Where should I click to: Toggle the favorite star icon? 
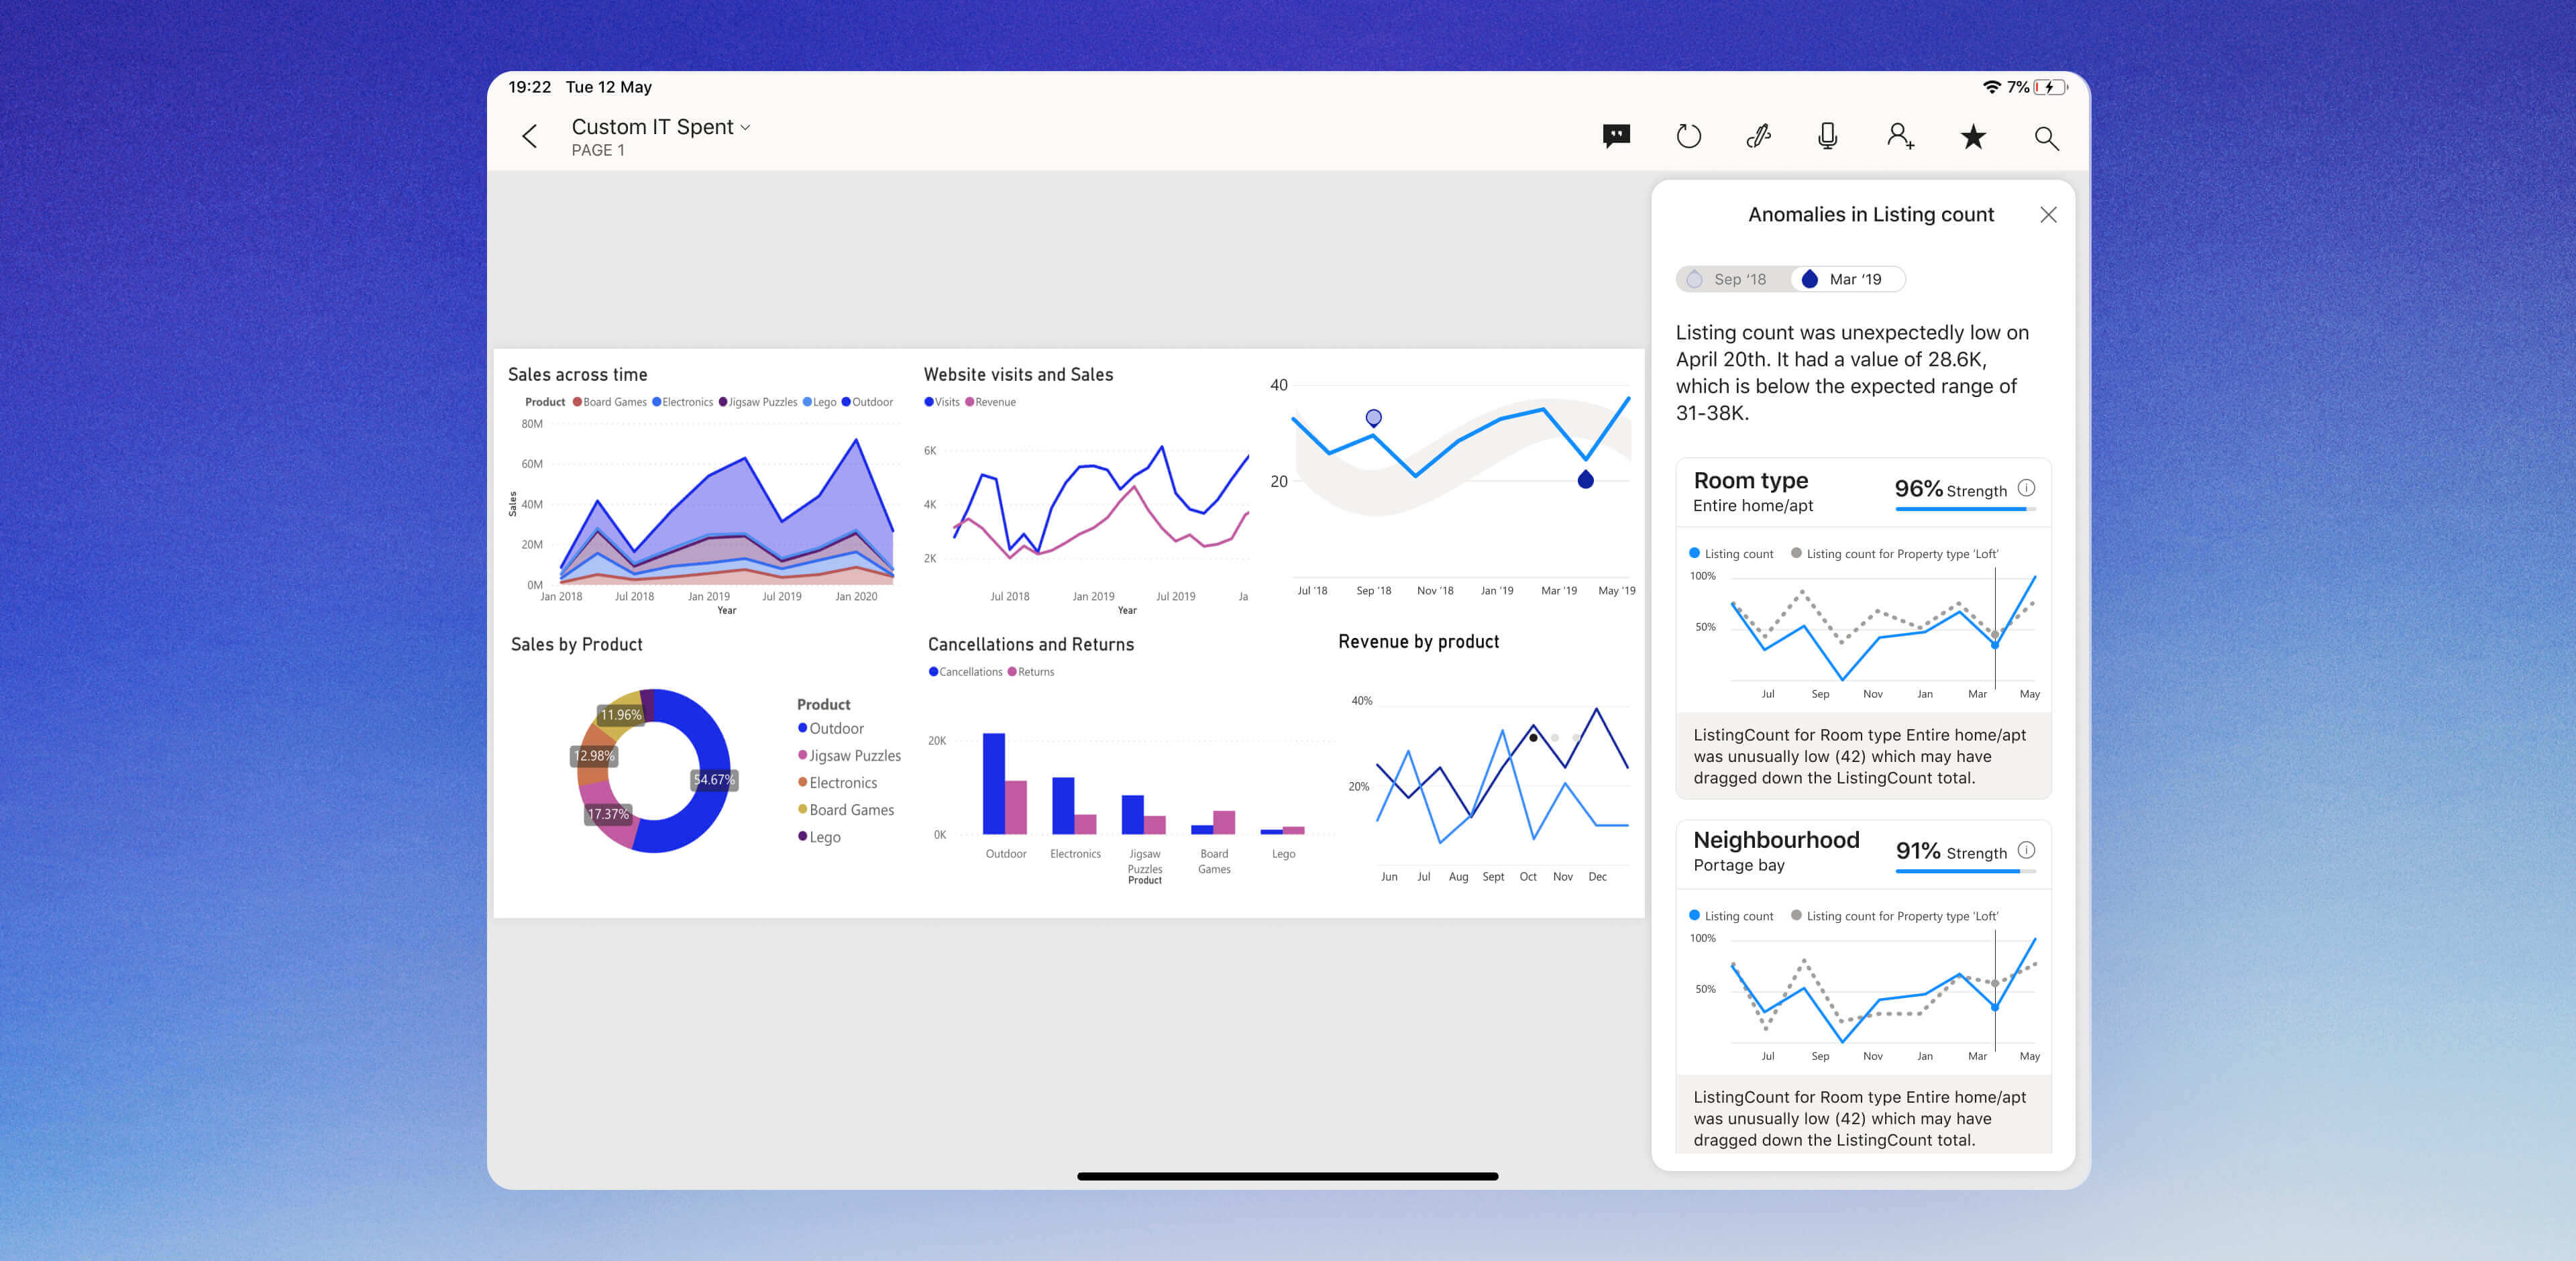pyautogui.click(x=1972, y=136)
